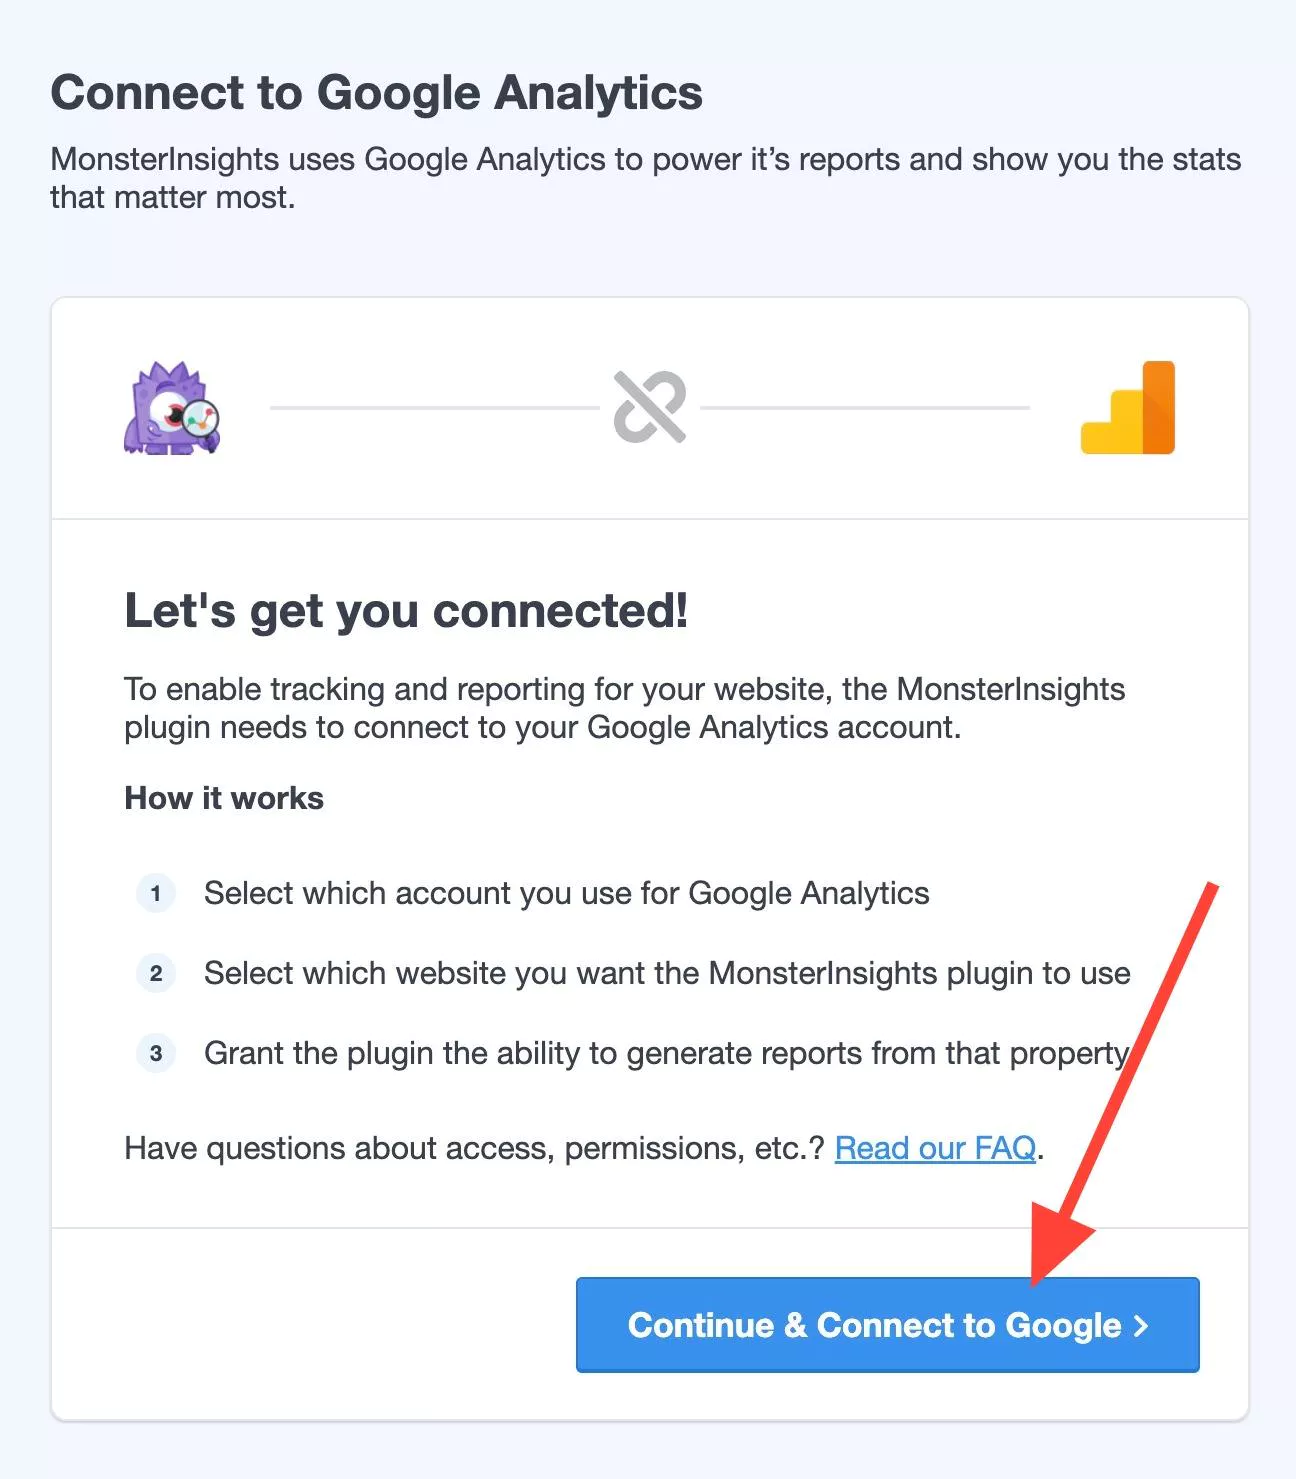Select the 'How it works' heading
1296x1479 pixels.
click(223, 798)
